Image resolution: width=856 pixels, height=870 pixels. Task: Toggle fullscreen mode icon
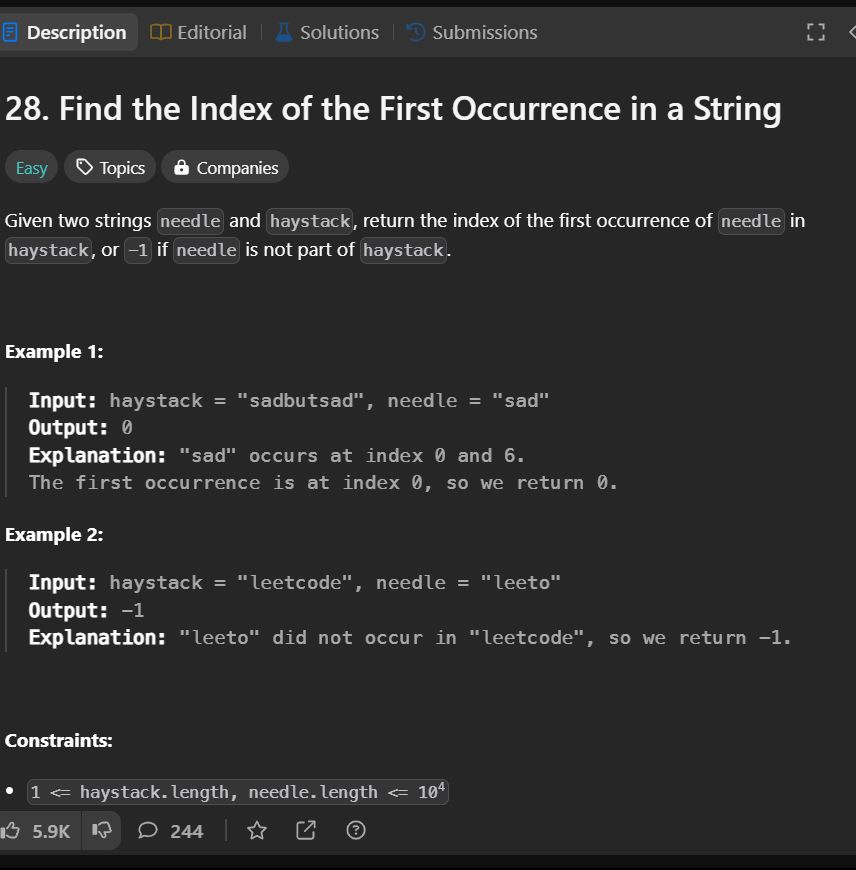coord(816,32)
